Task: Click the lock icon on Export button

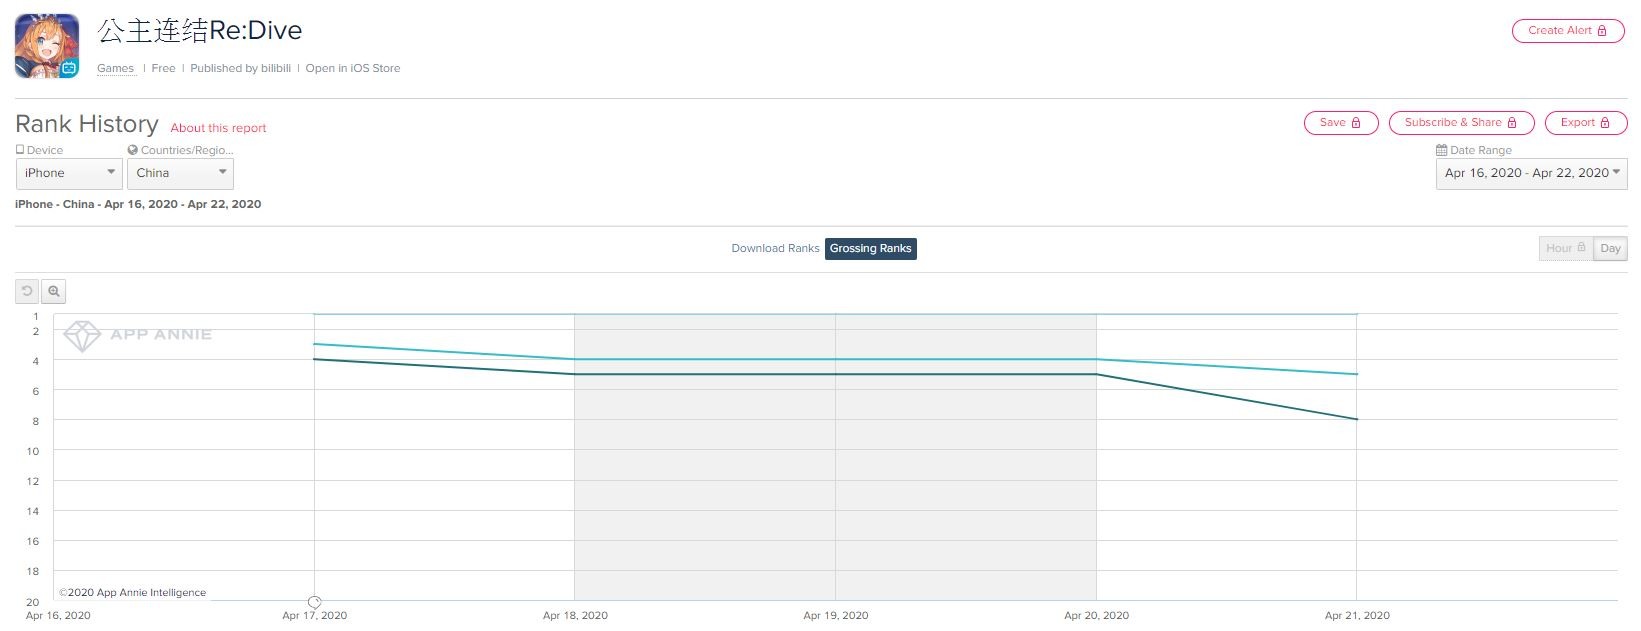Action: [1605, 123]
